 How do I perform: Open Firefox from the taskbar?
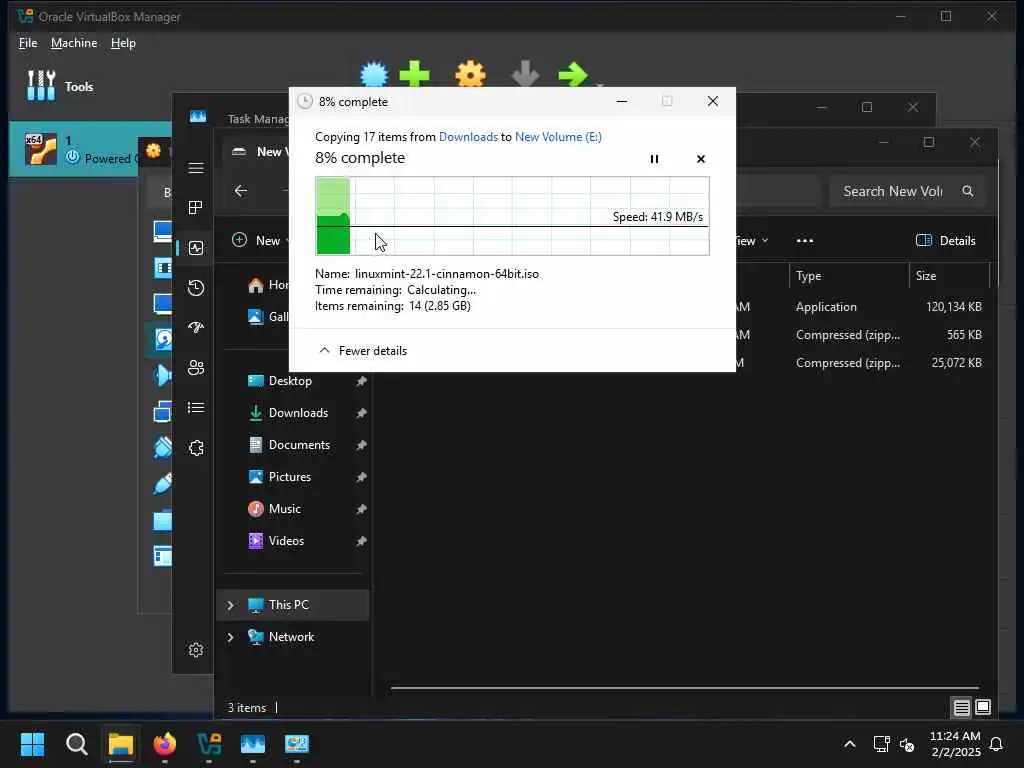tap(165, 744)
